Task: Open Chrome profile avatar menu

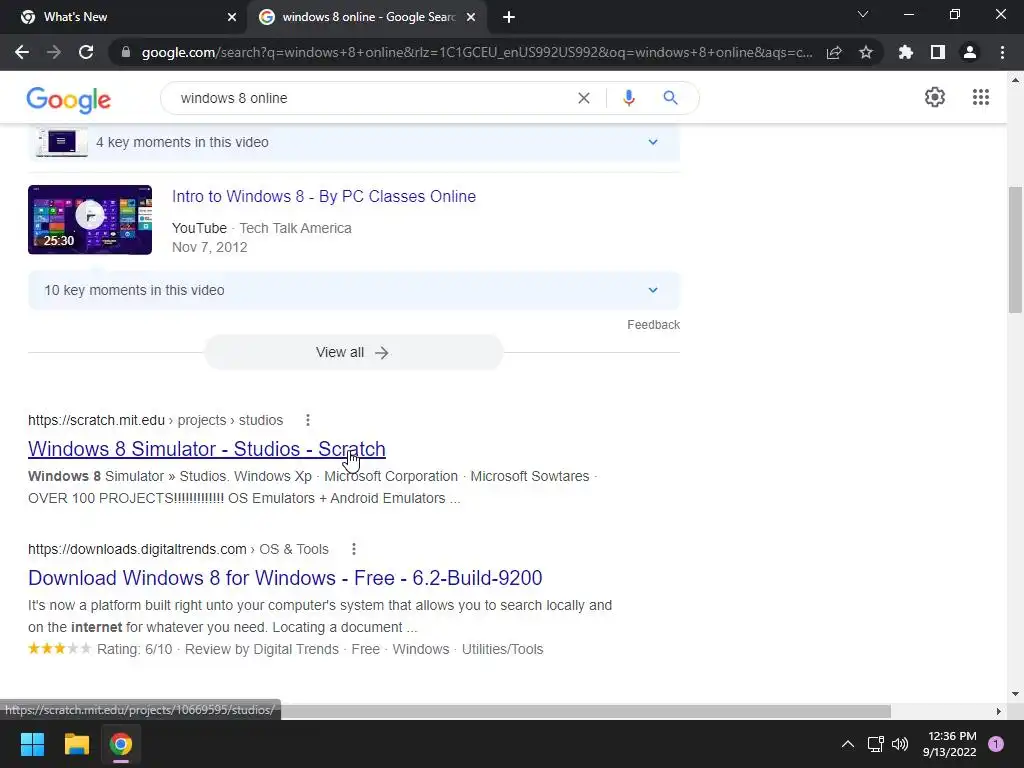Action: tap(970, 52)
